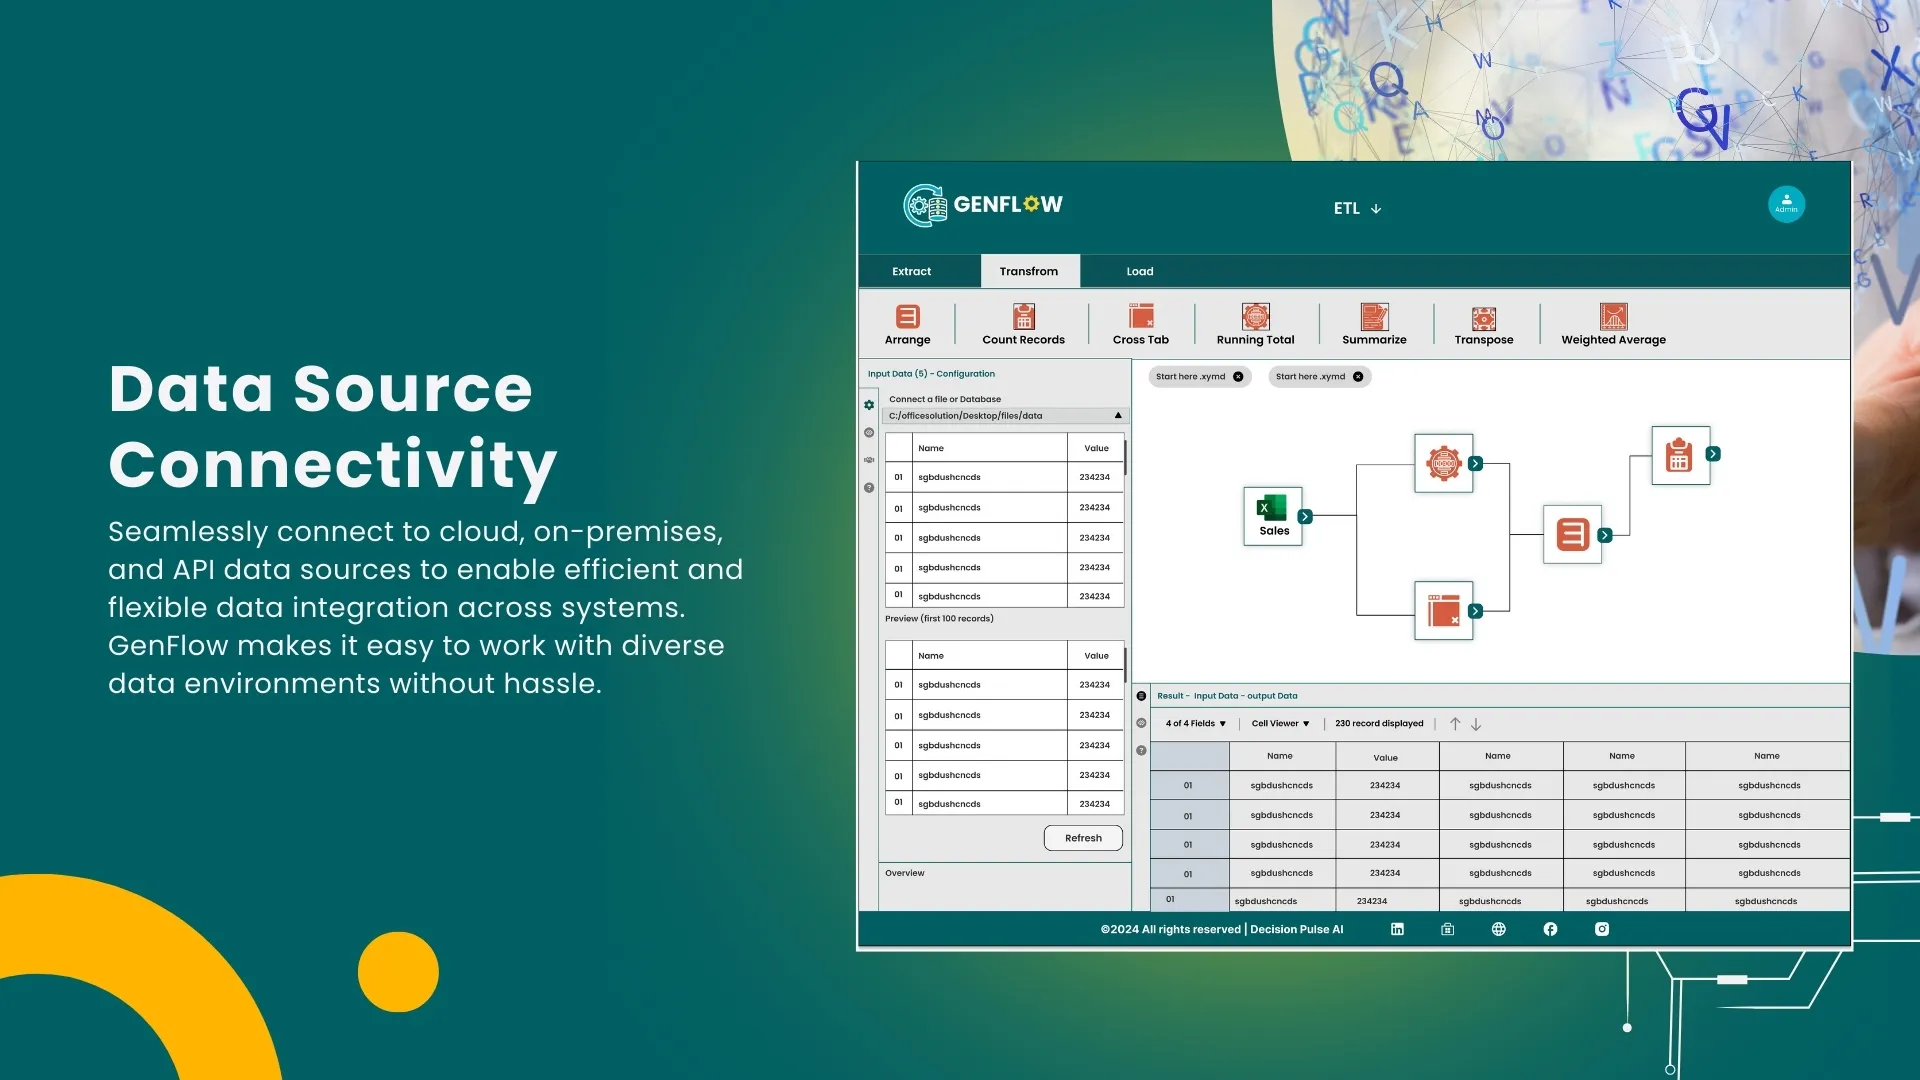This screenshot has height=1080, width=1920.
Task: Collapse the C:/officesolution/Desktop/files/data path selector
Action: (1117, 415)
